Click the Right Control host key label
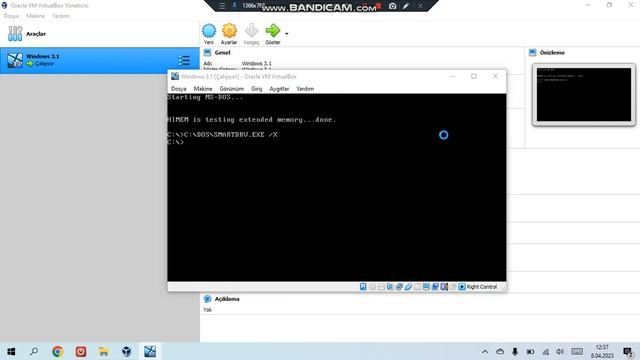Screen dimensions: 640x360 [x=482, y=287]
